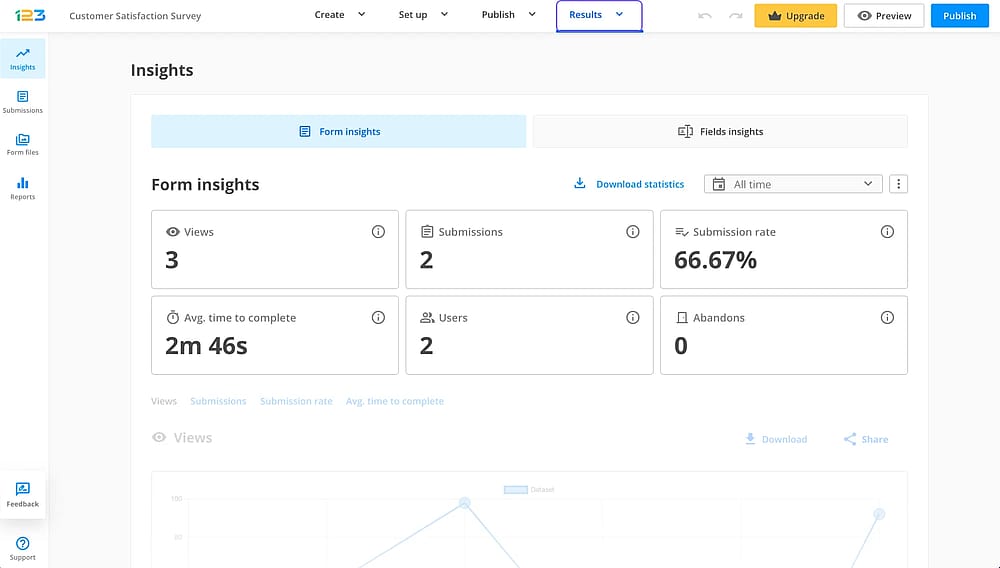The height and width of the screenshot is (568, 1000).
Task: Open the Feedback panel
Action: click(x=23, y=495)
